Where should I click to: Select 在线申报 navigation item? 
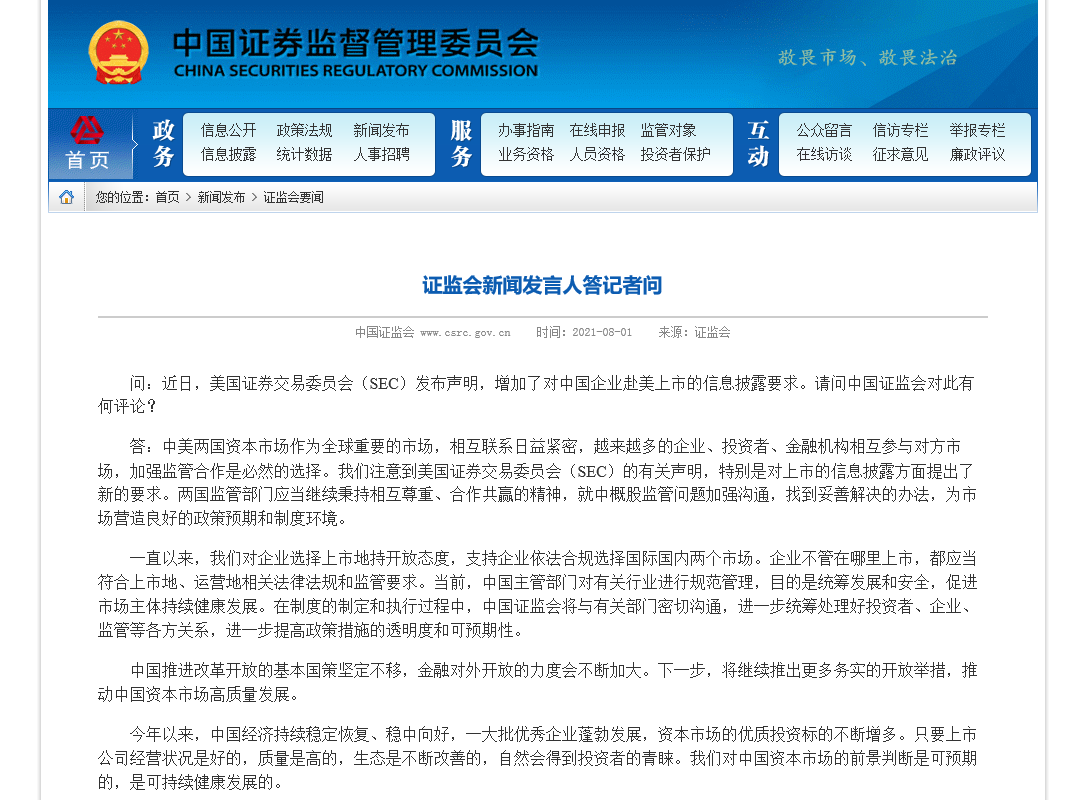[597, 130]
